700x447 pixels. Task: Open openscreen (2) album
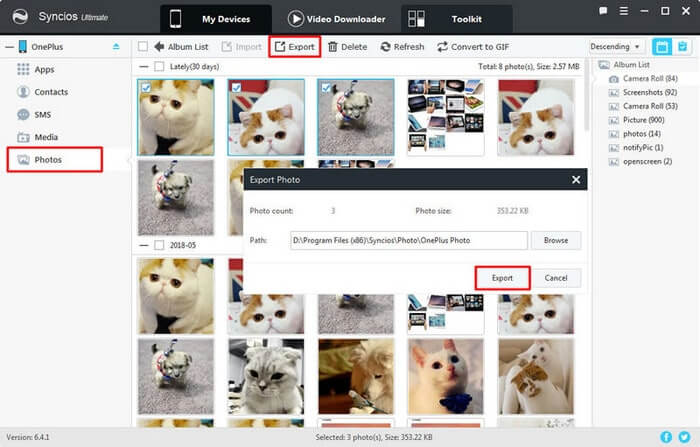click(x=640, y=161)
